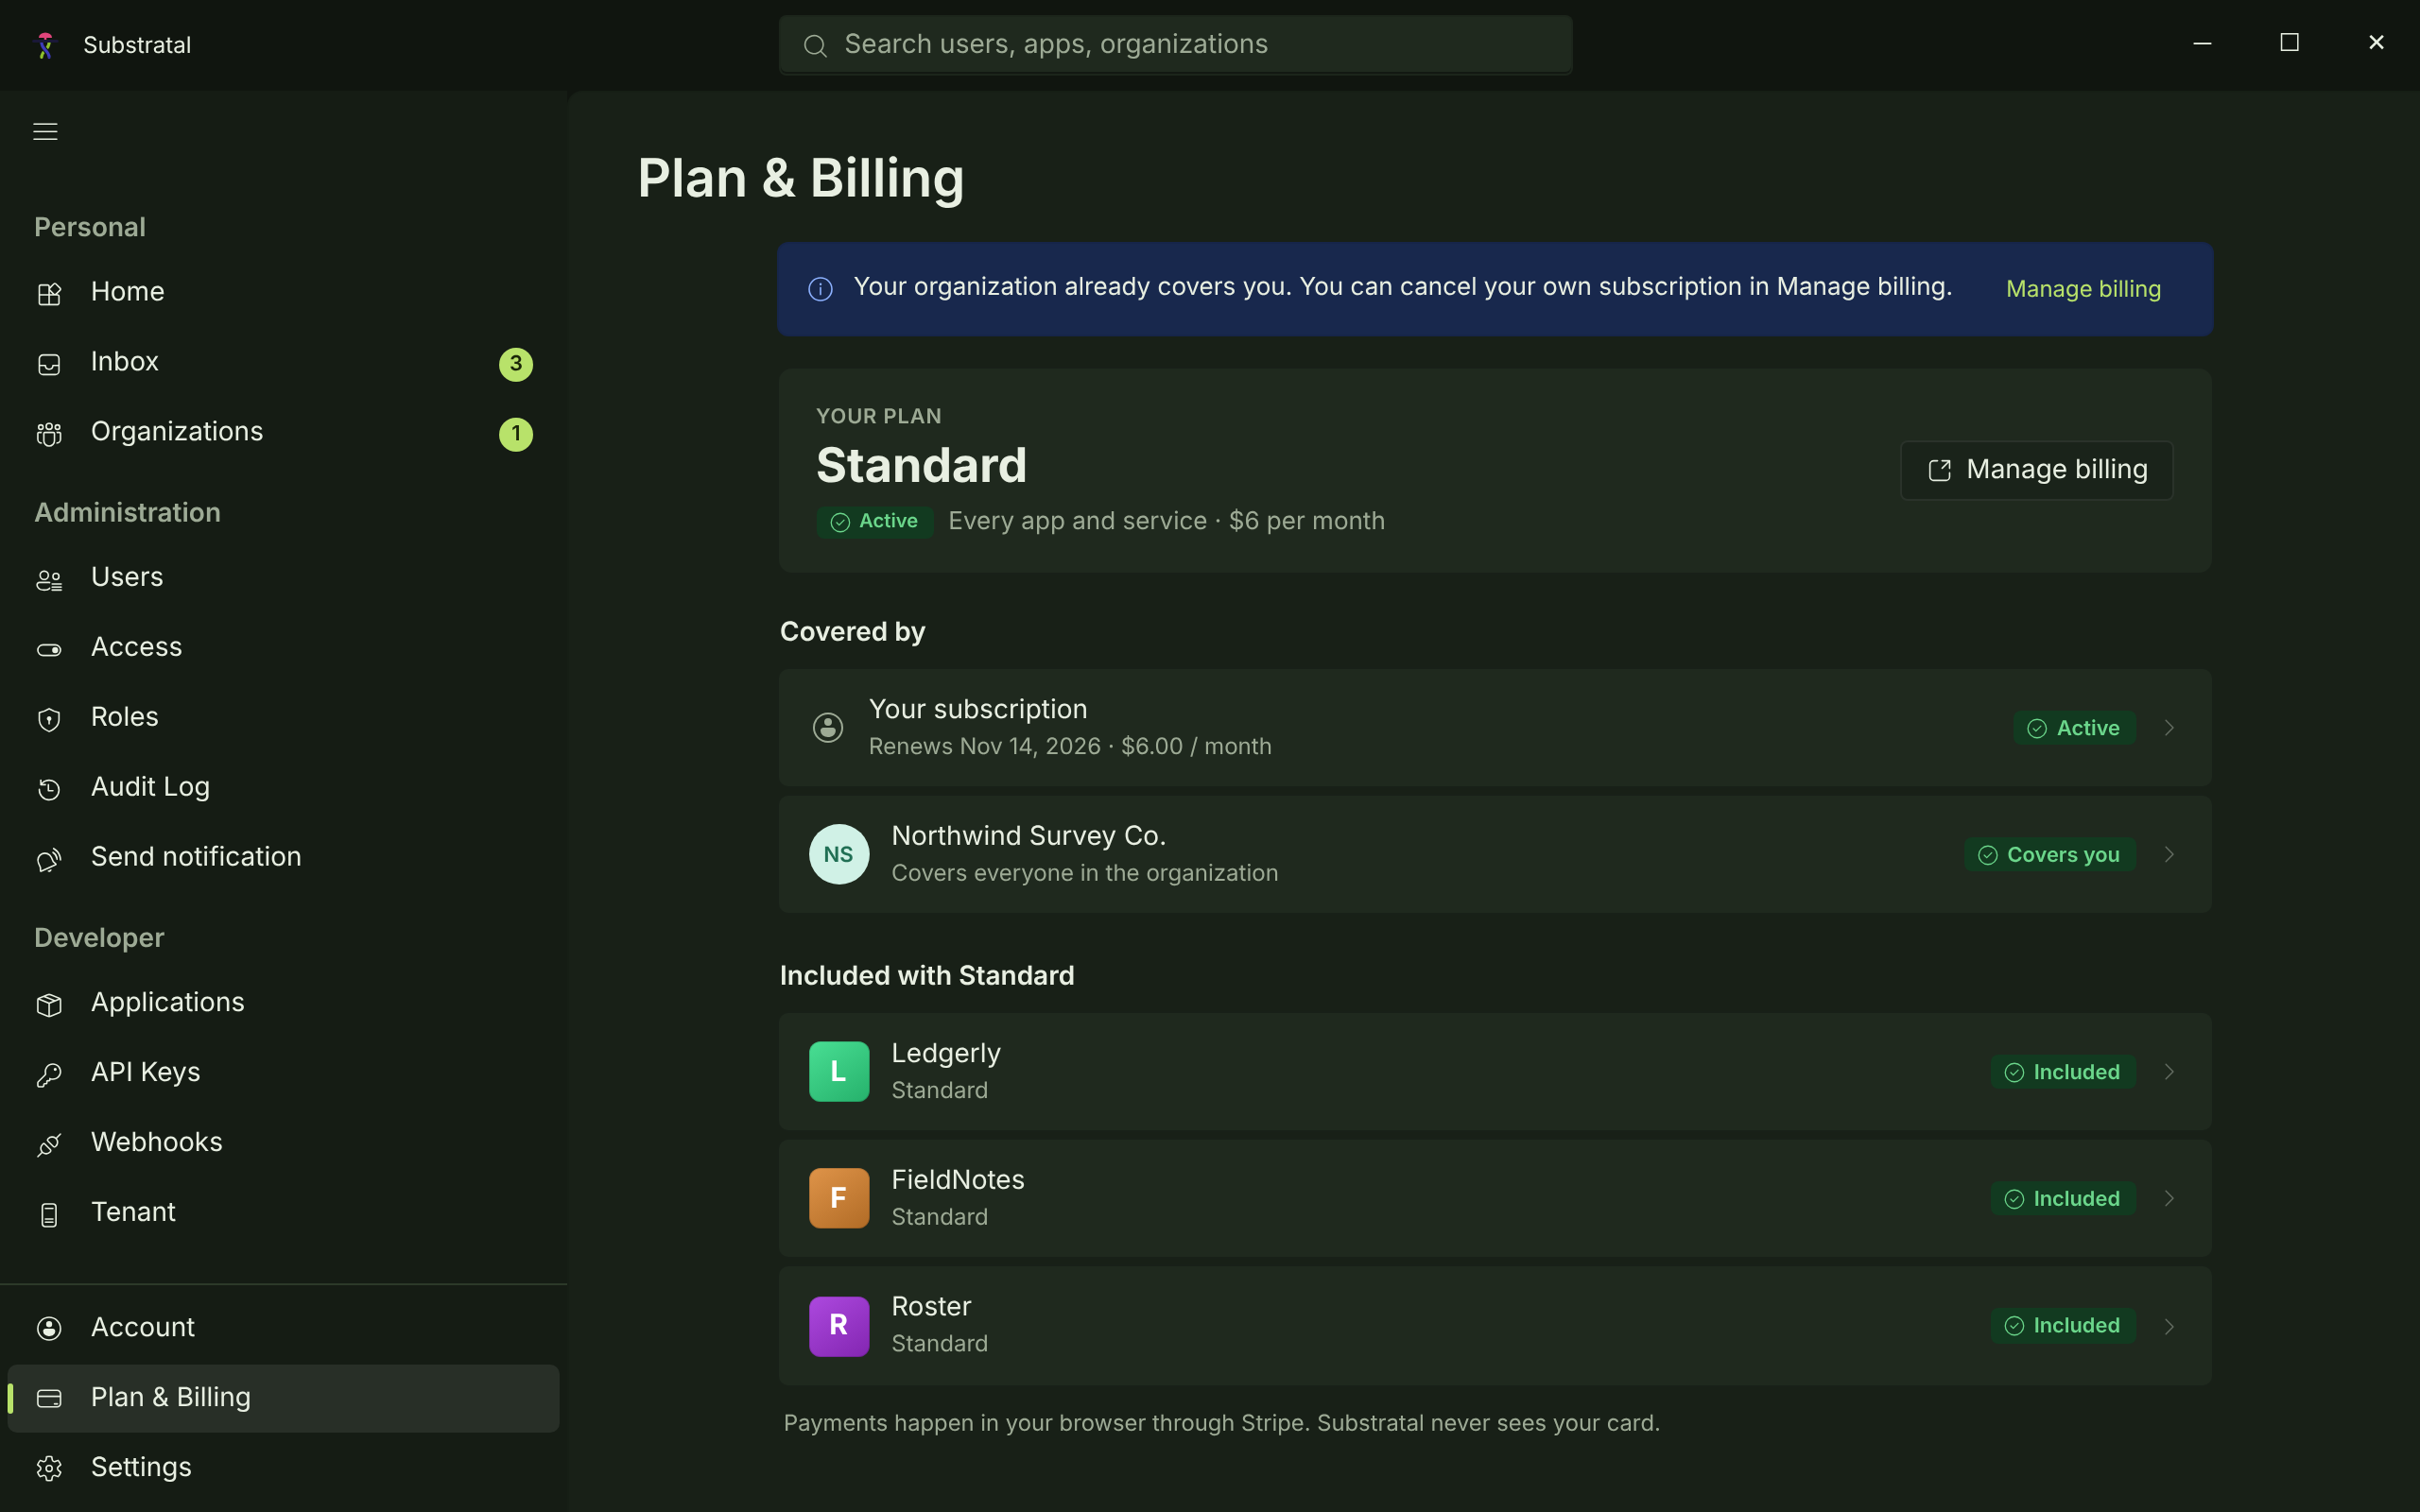This screenshot has height=1512, width=2420.
Task: Expand Your subscription row chevron
Action: (x=2169, y=727)
